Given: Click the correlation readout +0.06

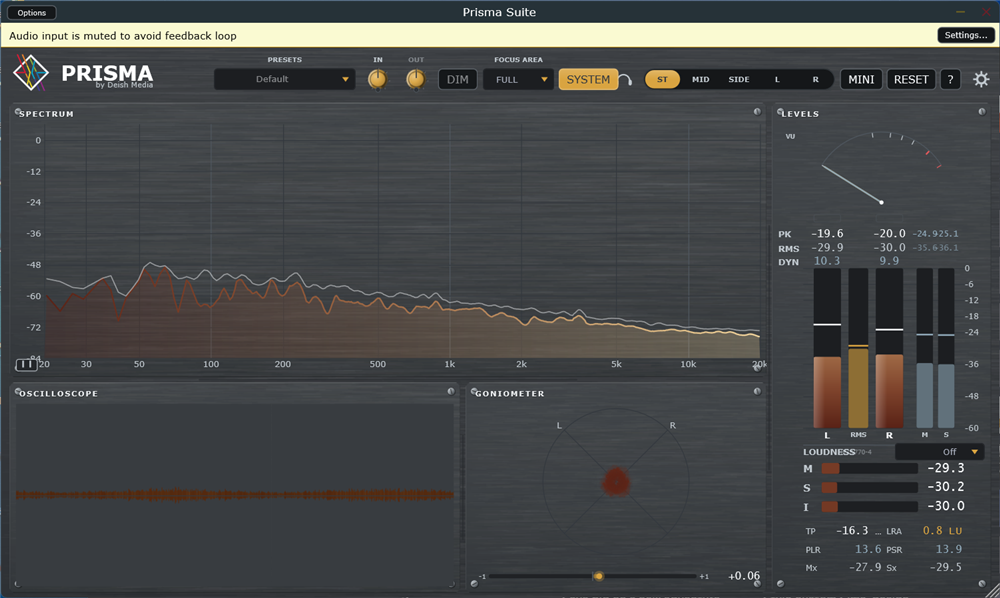Looking at the screenshot, I should [744, 576].
